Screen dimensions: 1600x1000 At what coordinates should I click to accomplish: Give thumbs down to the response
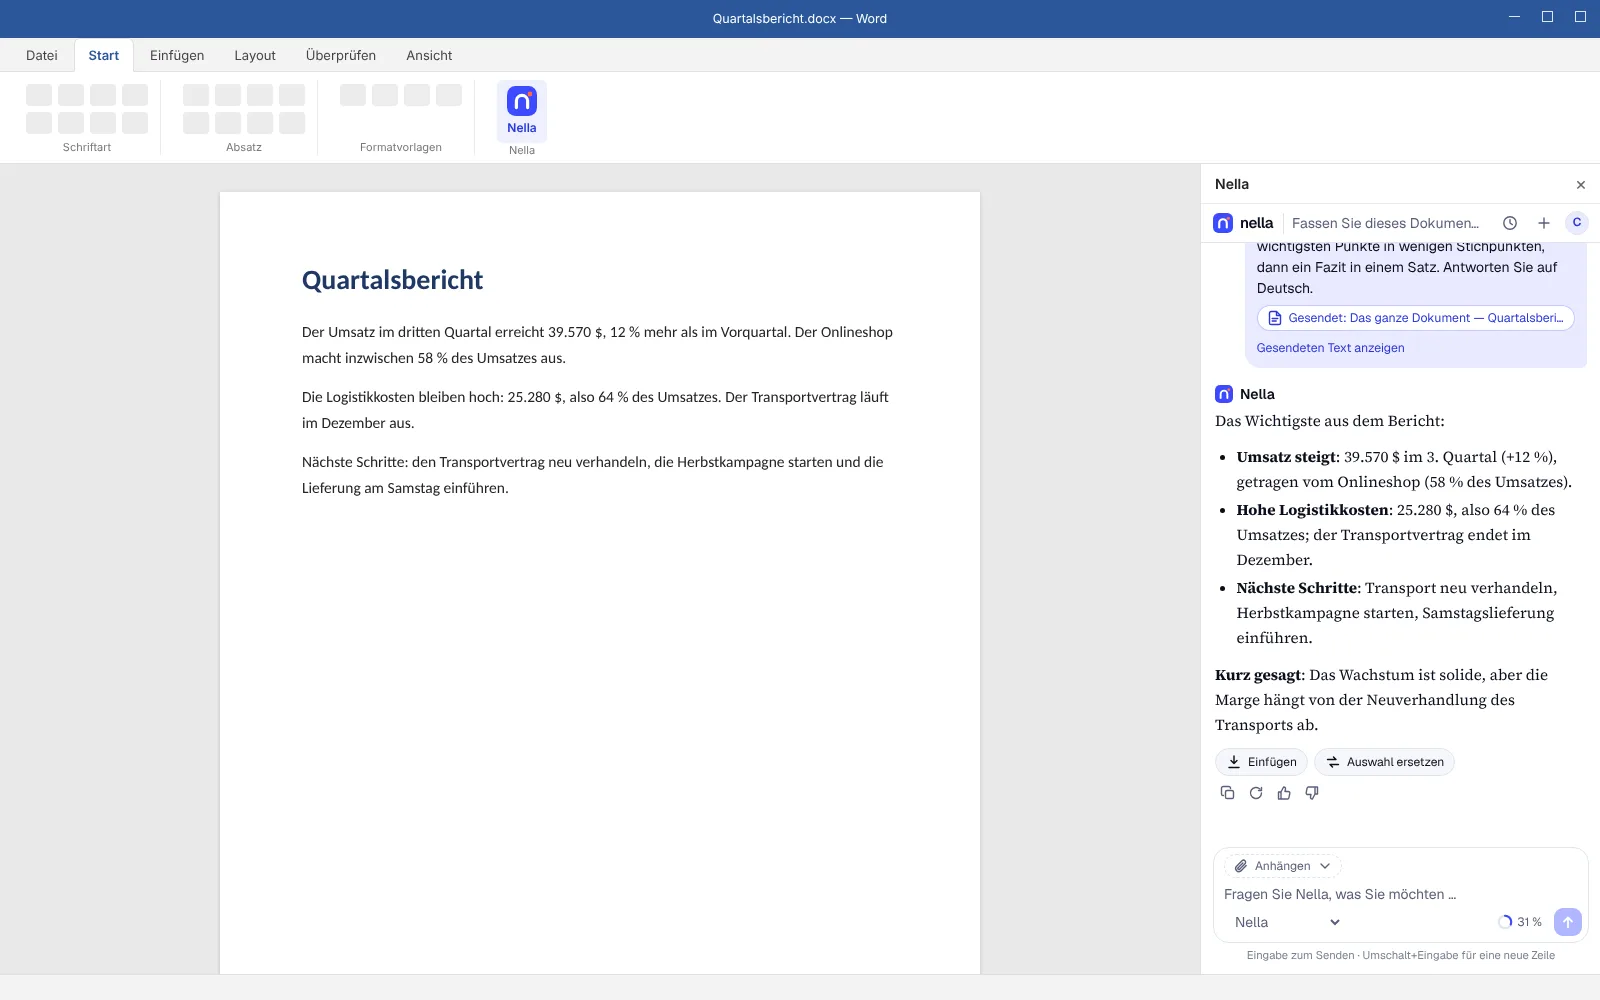coord(1312,793)
